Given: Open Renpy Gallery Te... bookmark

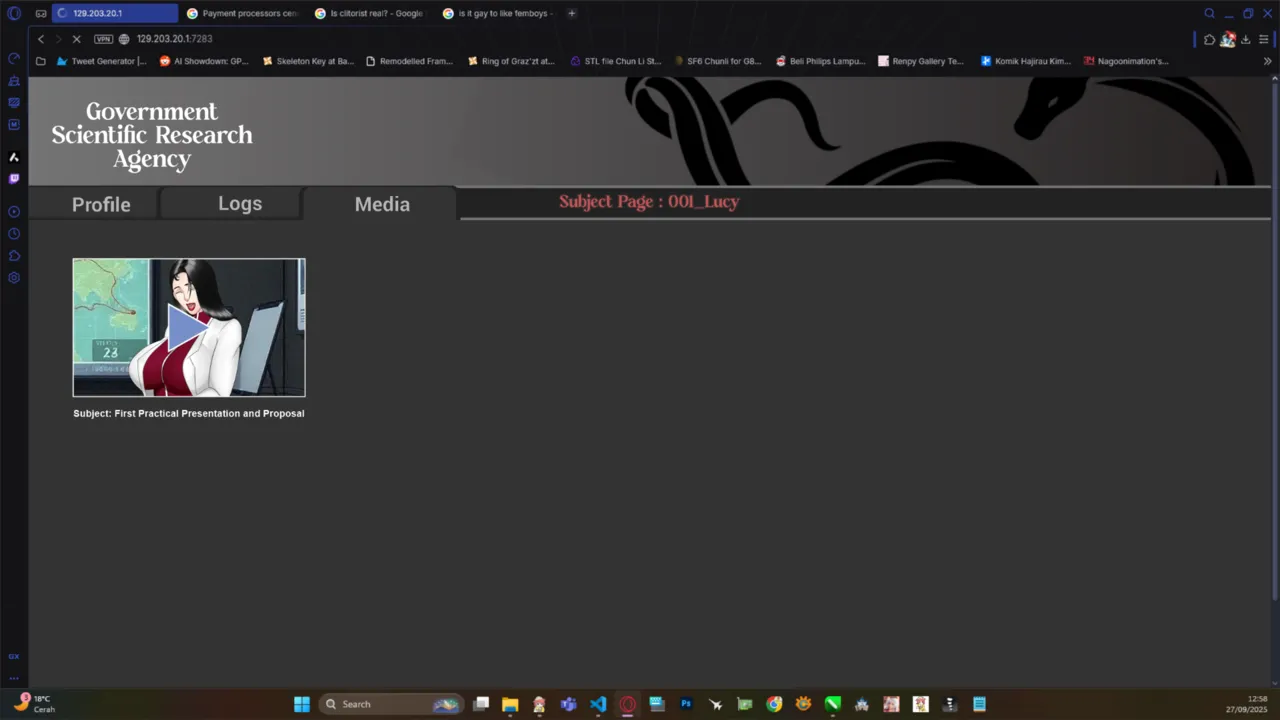Looking at the screenshot, I should coord(921,61).
